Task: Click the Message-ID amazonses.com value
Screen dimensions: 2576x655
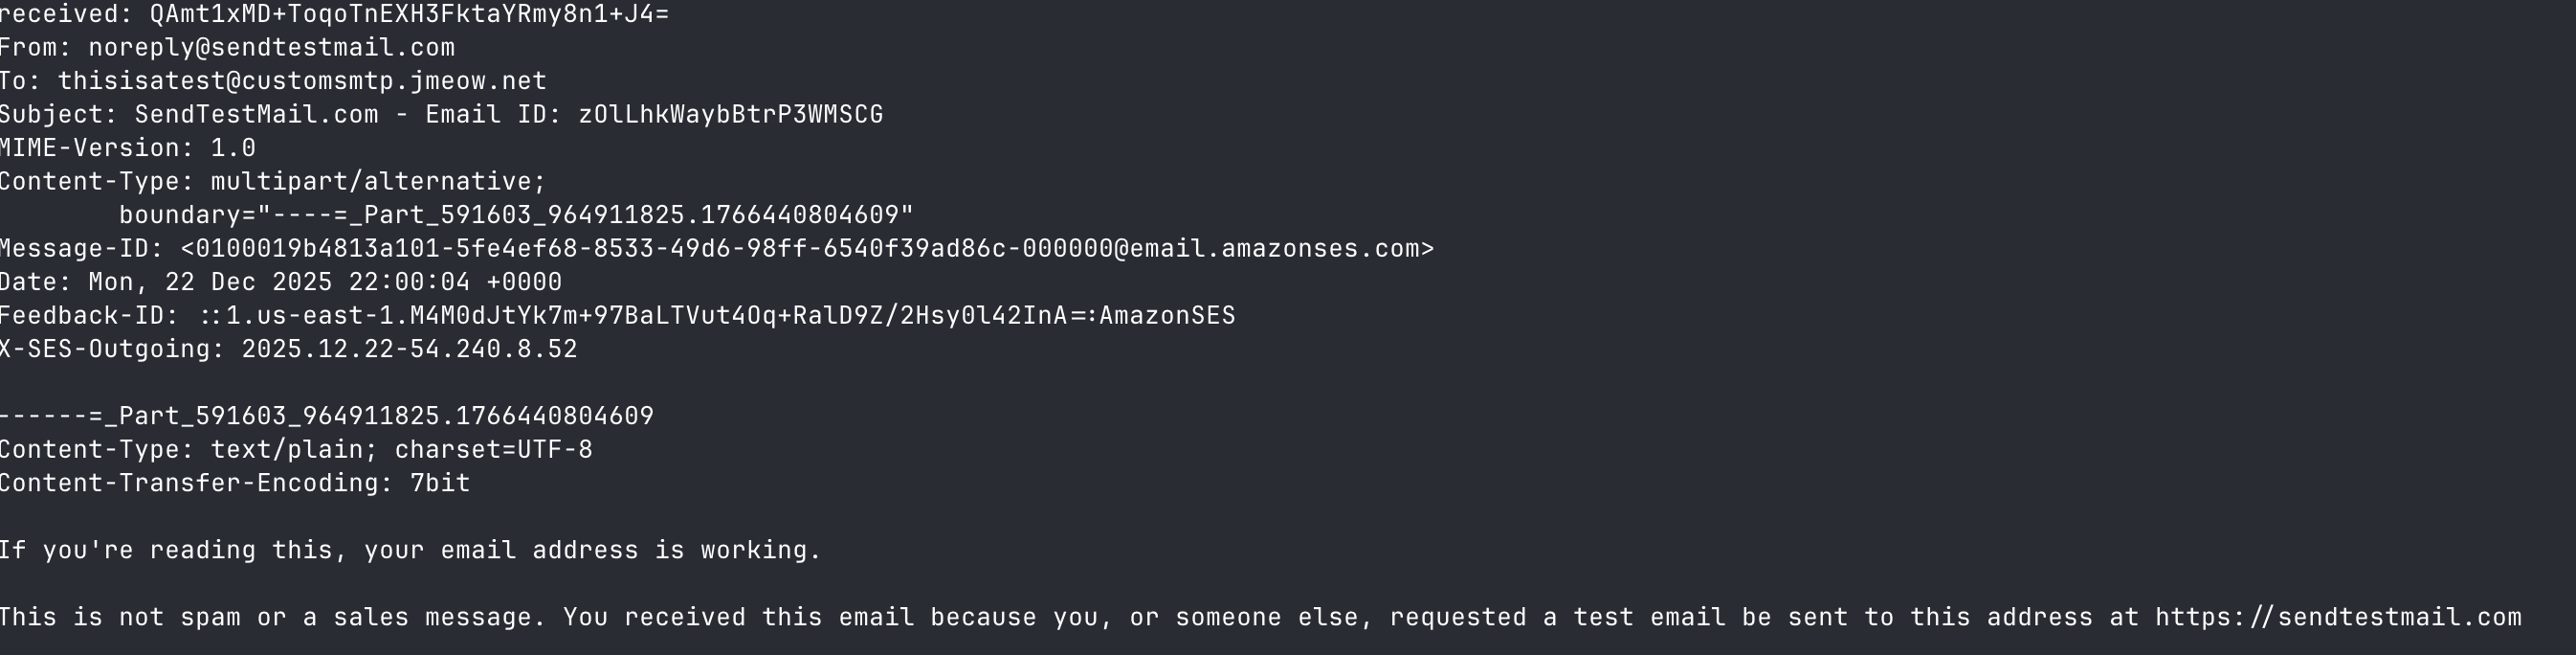Action: pyautogui.click(x=807, y=249)
